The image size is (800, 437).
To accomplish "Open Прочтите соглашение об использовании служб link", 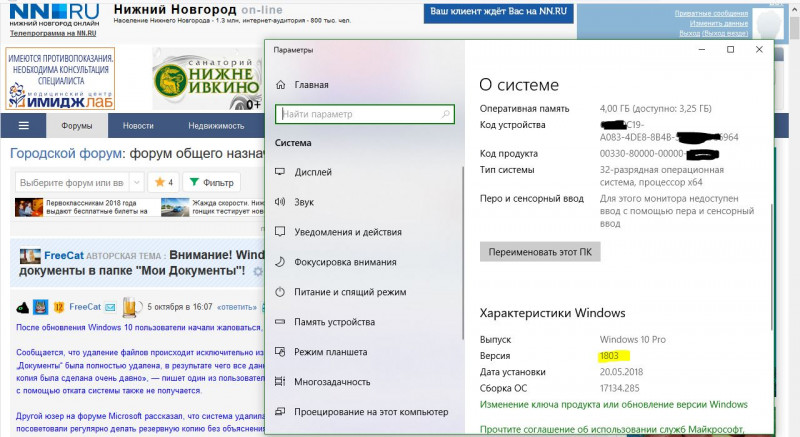I will 612,429.
